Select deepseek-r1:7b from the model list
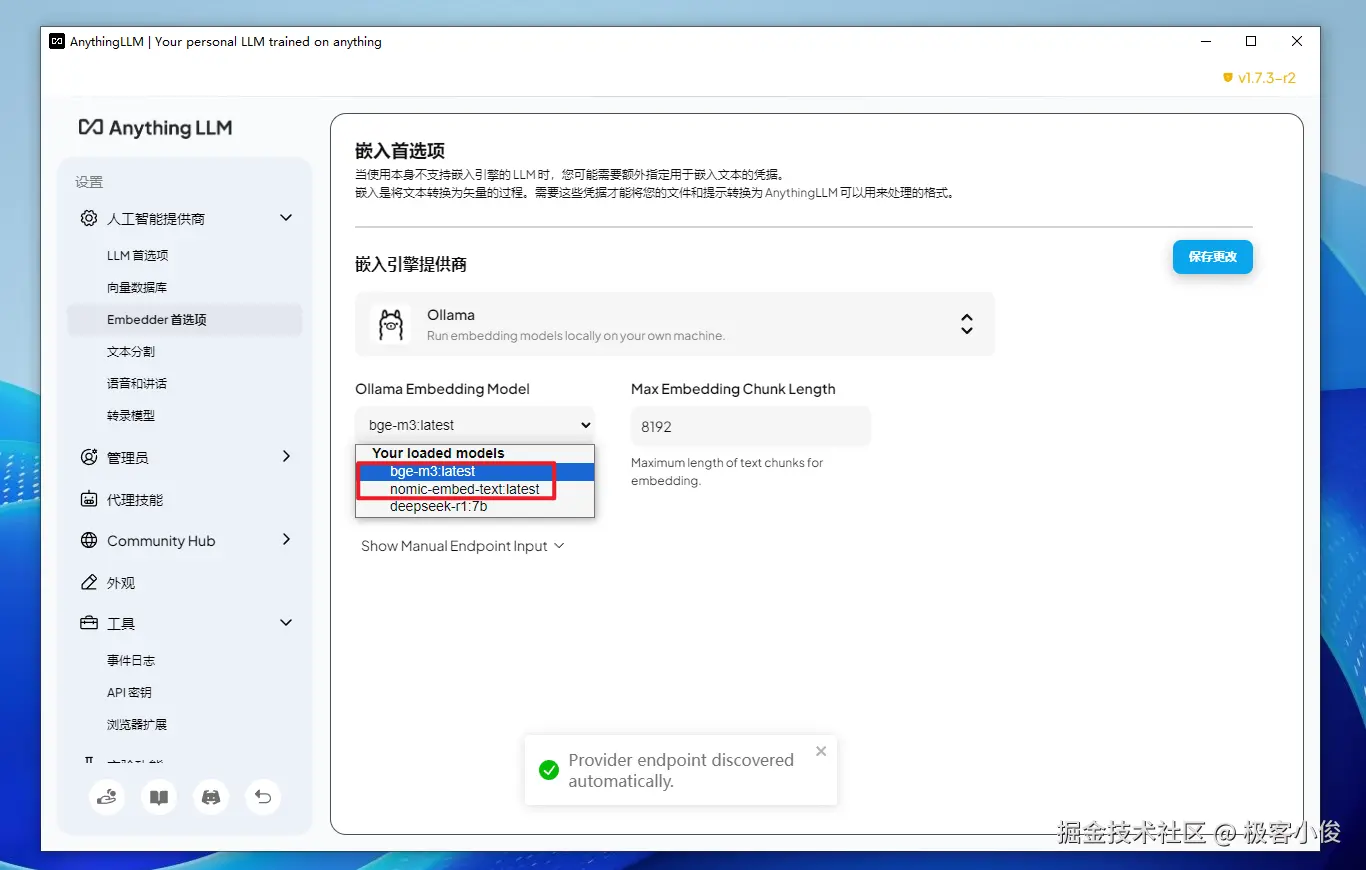The width and height of the screenshot is (1366, 870). pyautogui.click(x=475, y=506)
